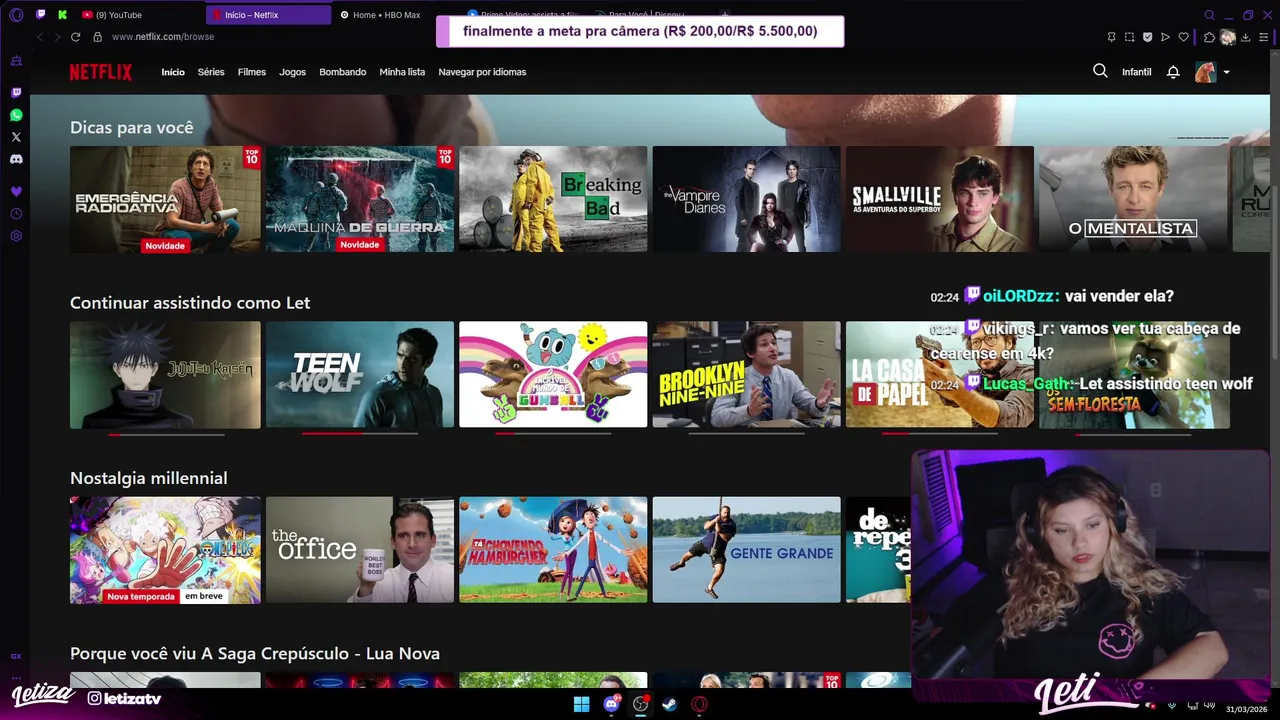Open Minha lista in Netflix menu

click(402, 72)
